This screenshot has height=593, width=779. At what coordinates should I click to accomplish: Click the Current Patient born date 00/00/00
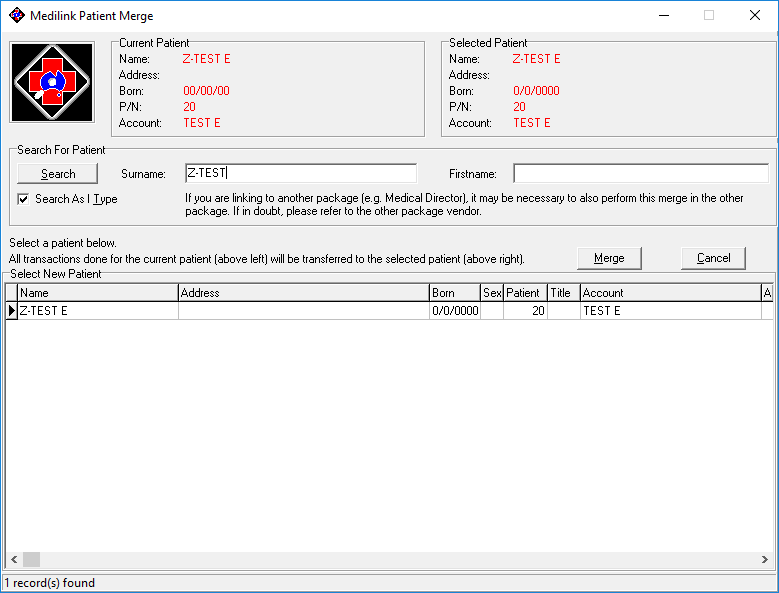click(206, 91)
